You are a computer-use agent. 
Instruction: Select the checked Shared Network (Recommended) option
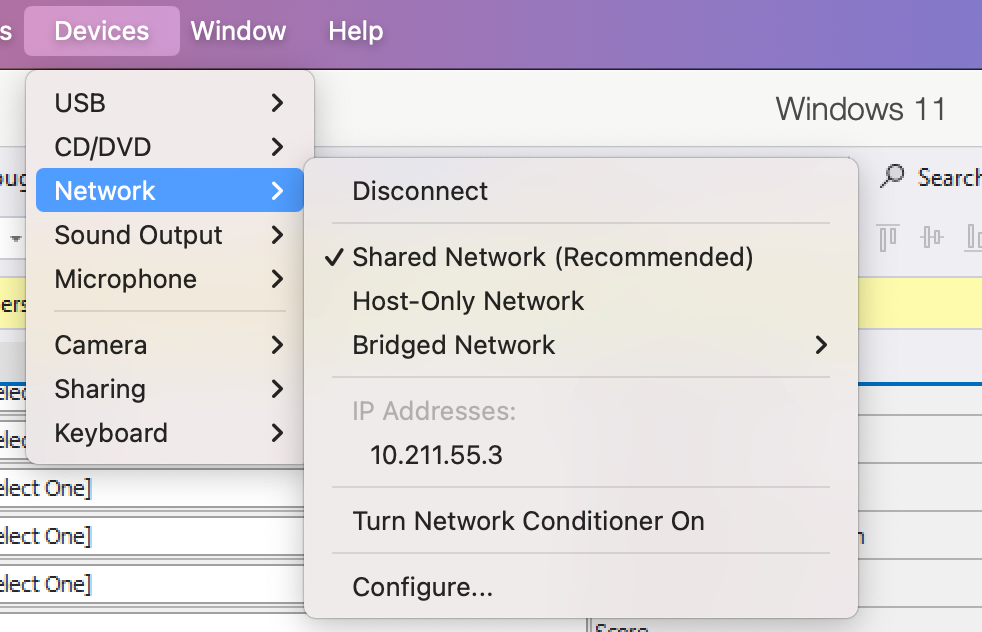(x=581, y=257)
